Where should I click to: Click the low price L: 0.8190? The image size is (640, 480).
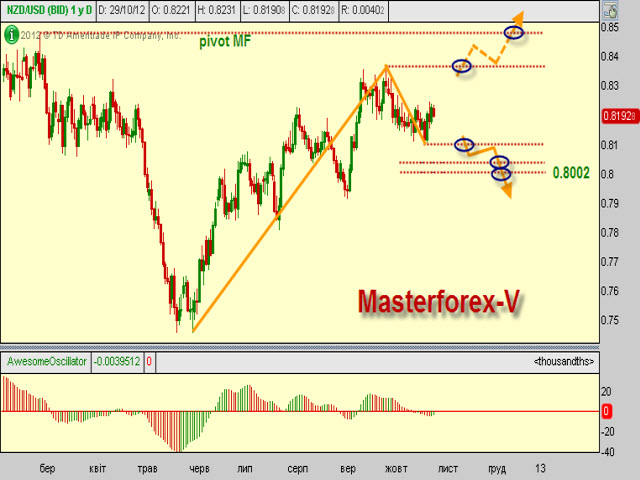click(x=265, y=10)
